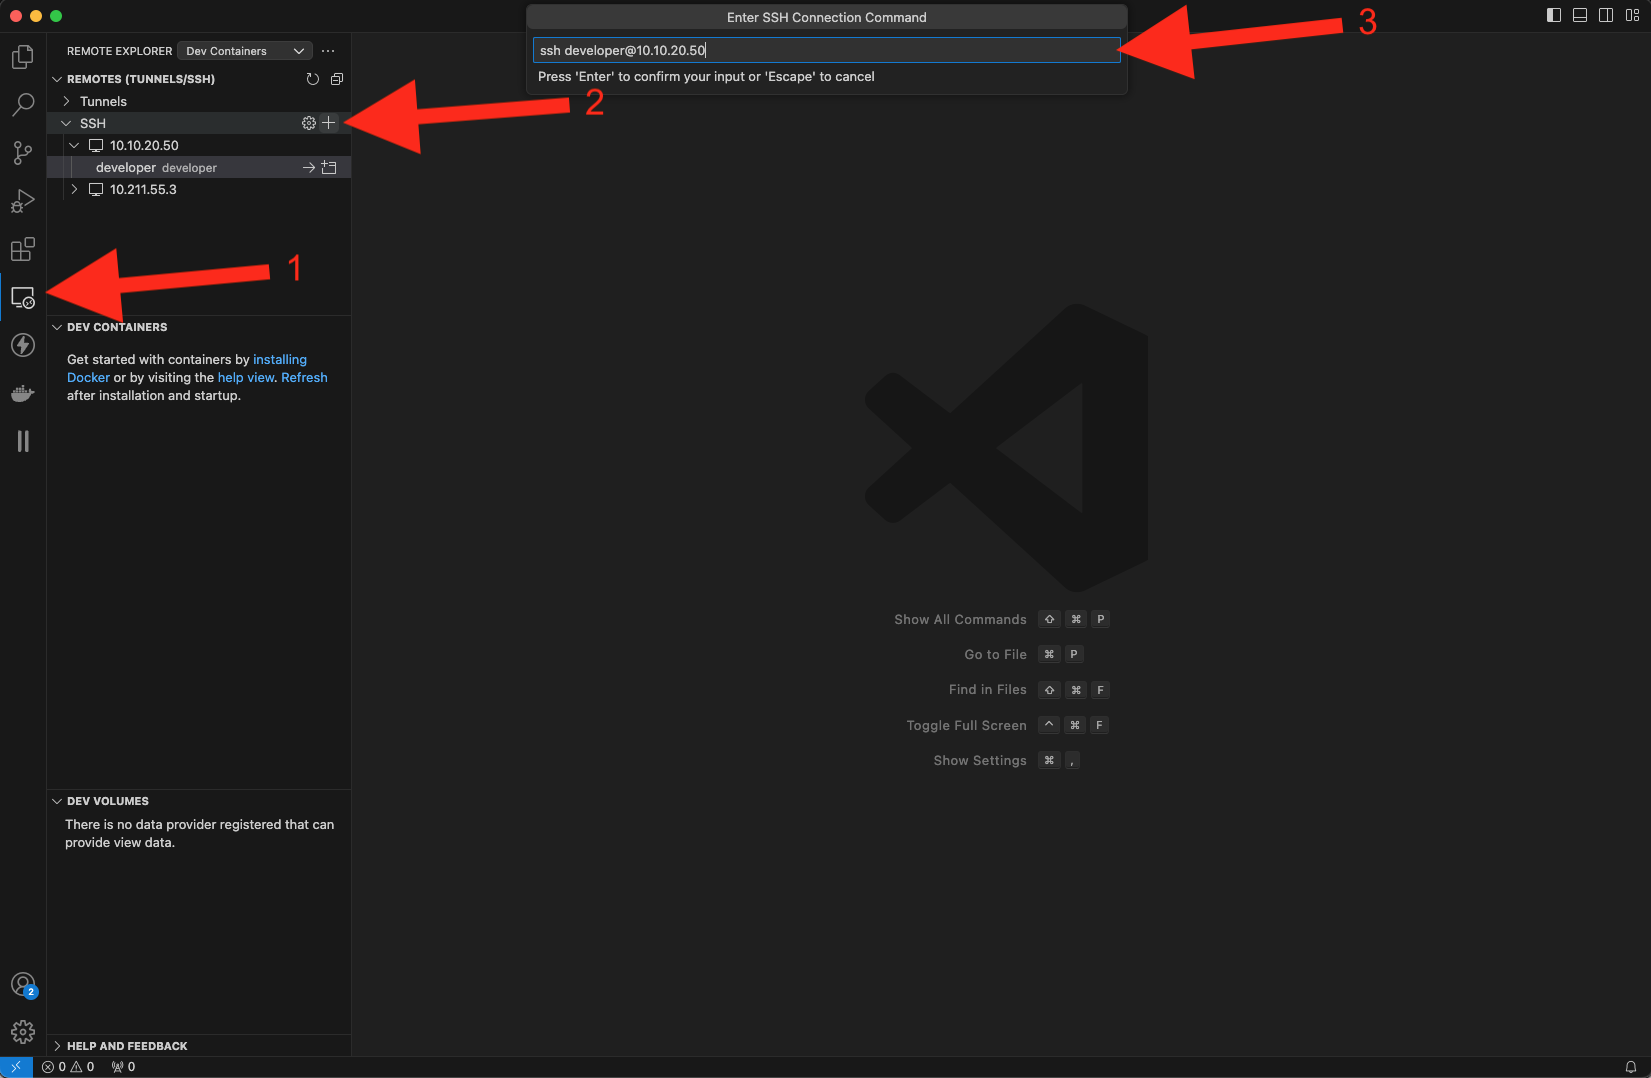Open Run and Debug view
Screen dimensions: 1651x1078
(22, 201)
